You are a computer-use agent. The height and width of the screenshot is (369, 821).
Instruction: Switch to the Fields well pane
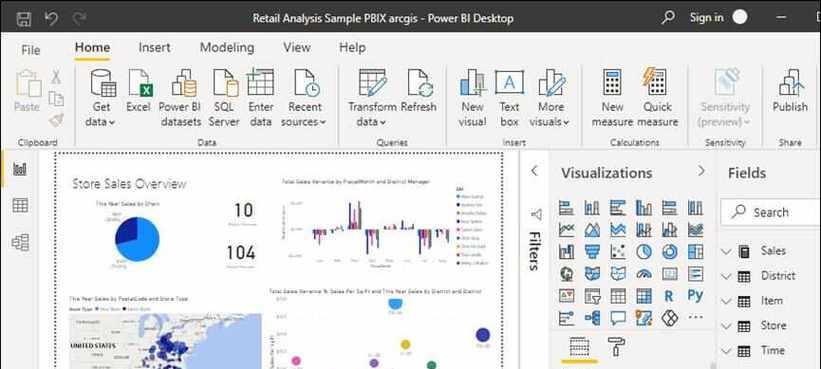click(x=579, y=347)
